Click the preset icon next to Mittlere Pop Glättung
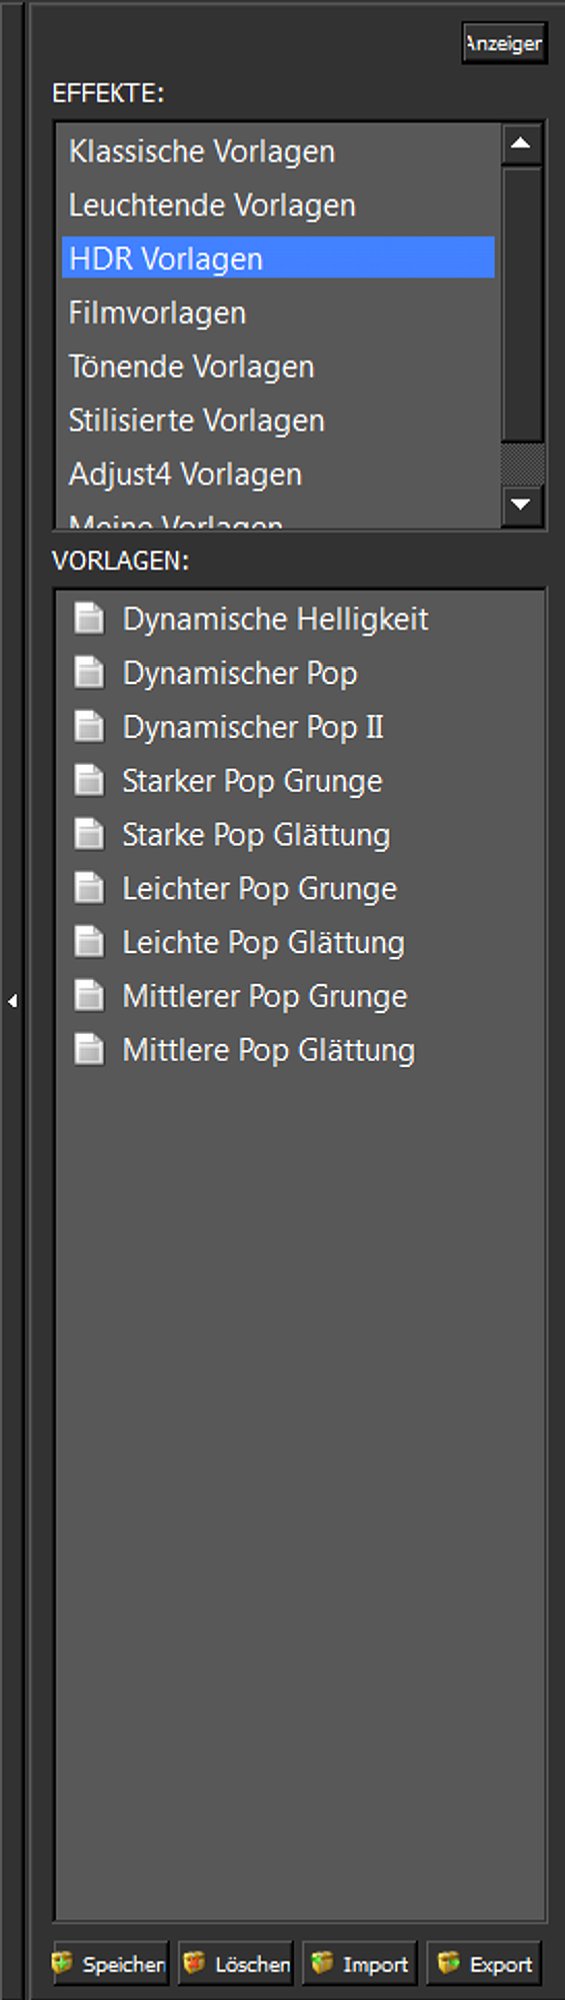This screenshot has width=565, height=2000. click(x=89, y=1050)
